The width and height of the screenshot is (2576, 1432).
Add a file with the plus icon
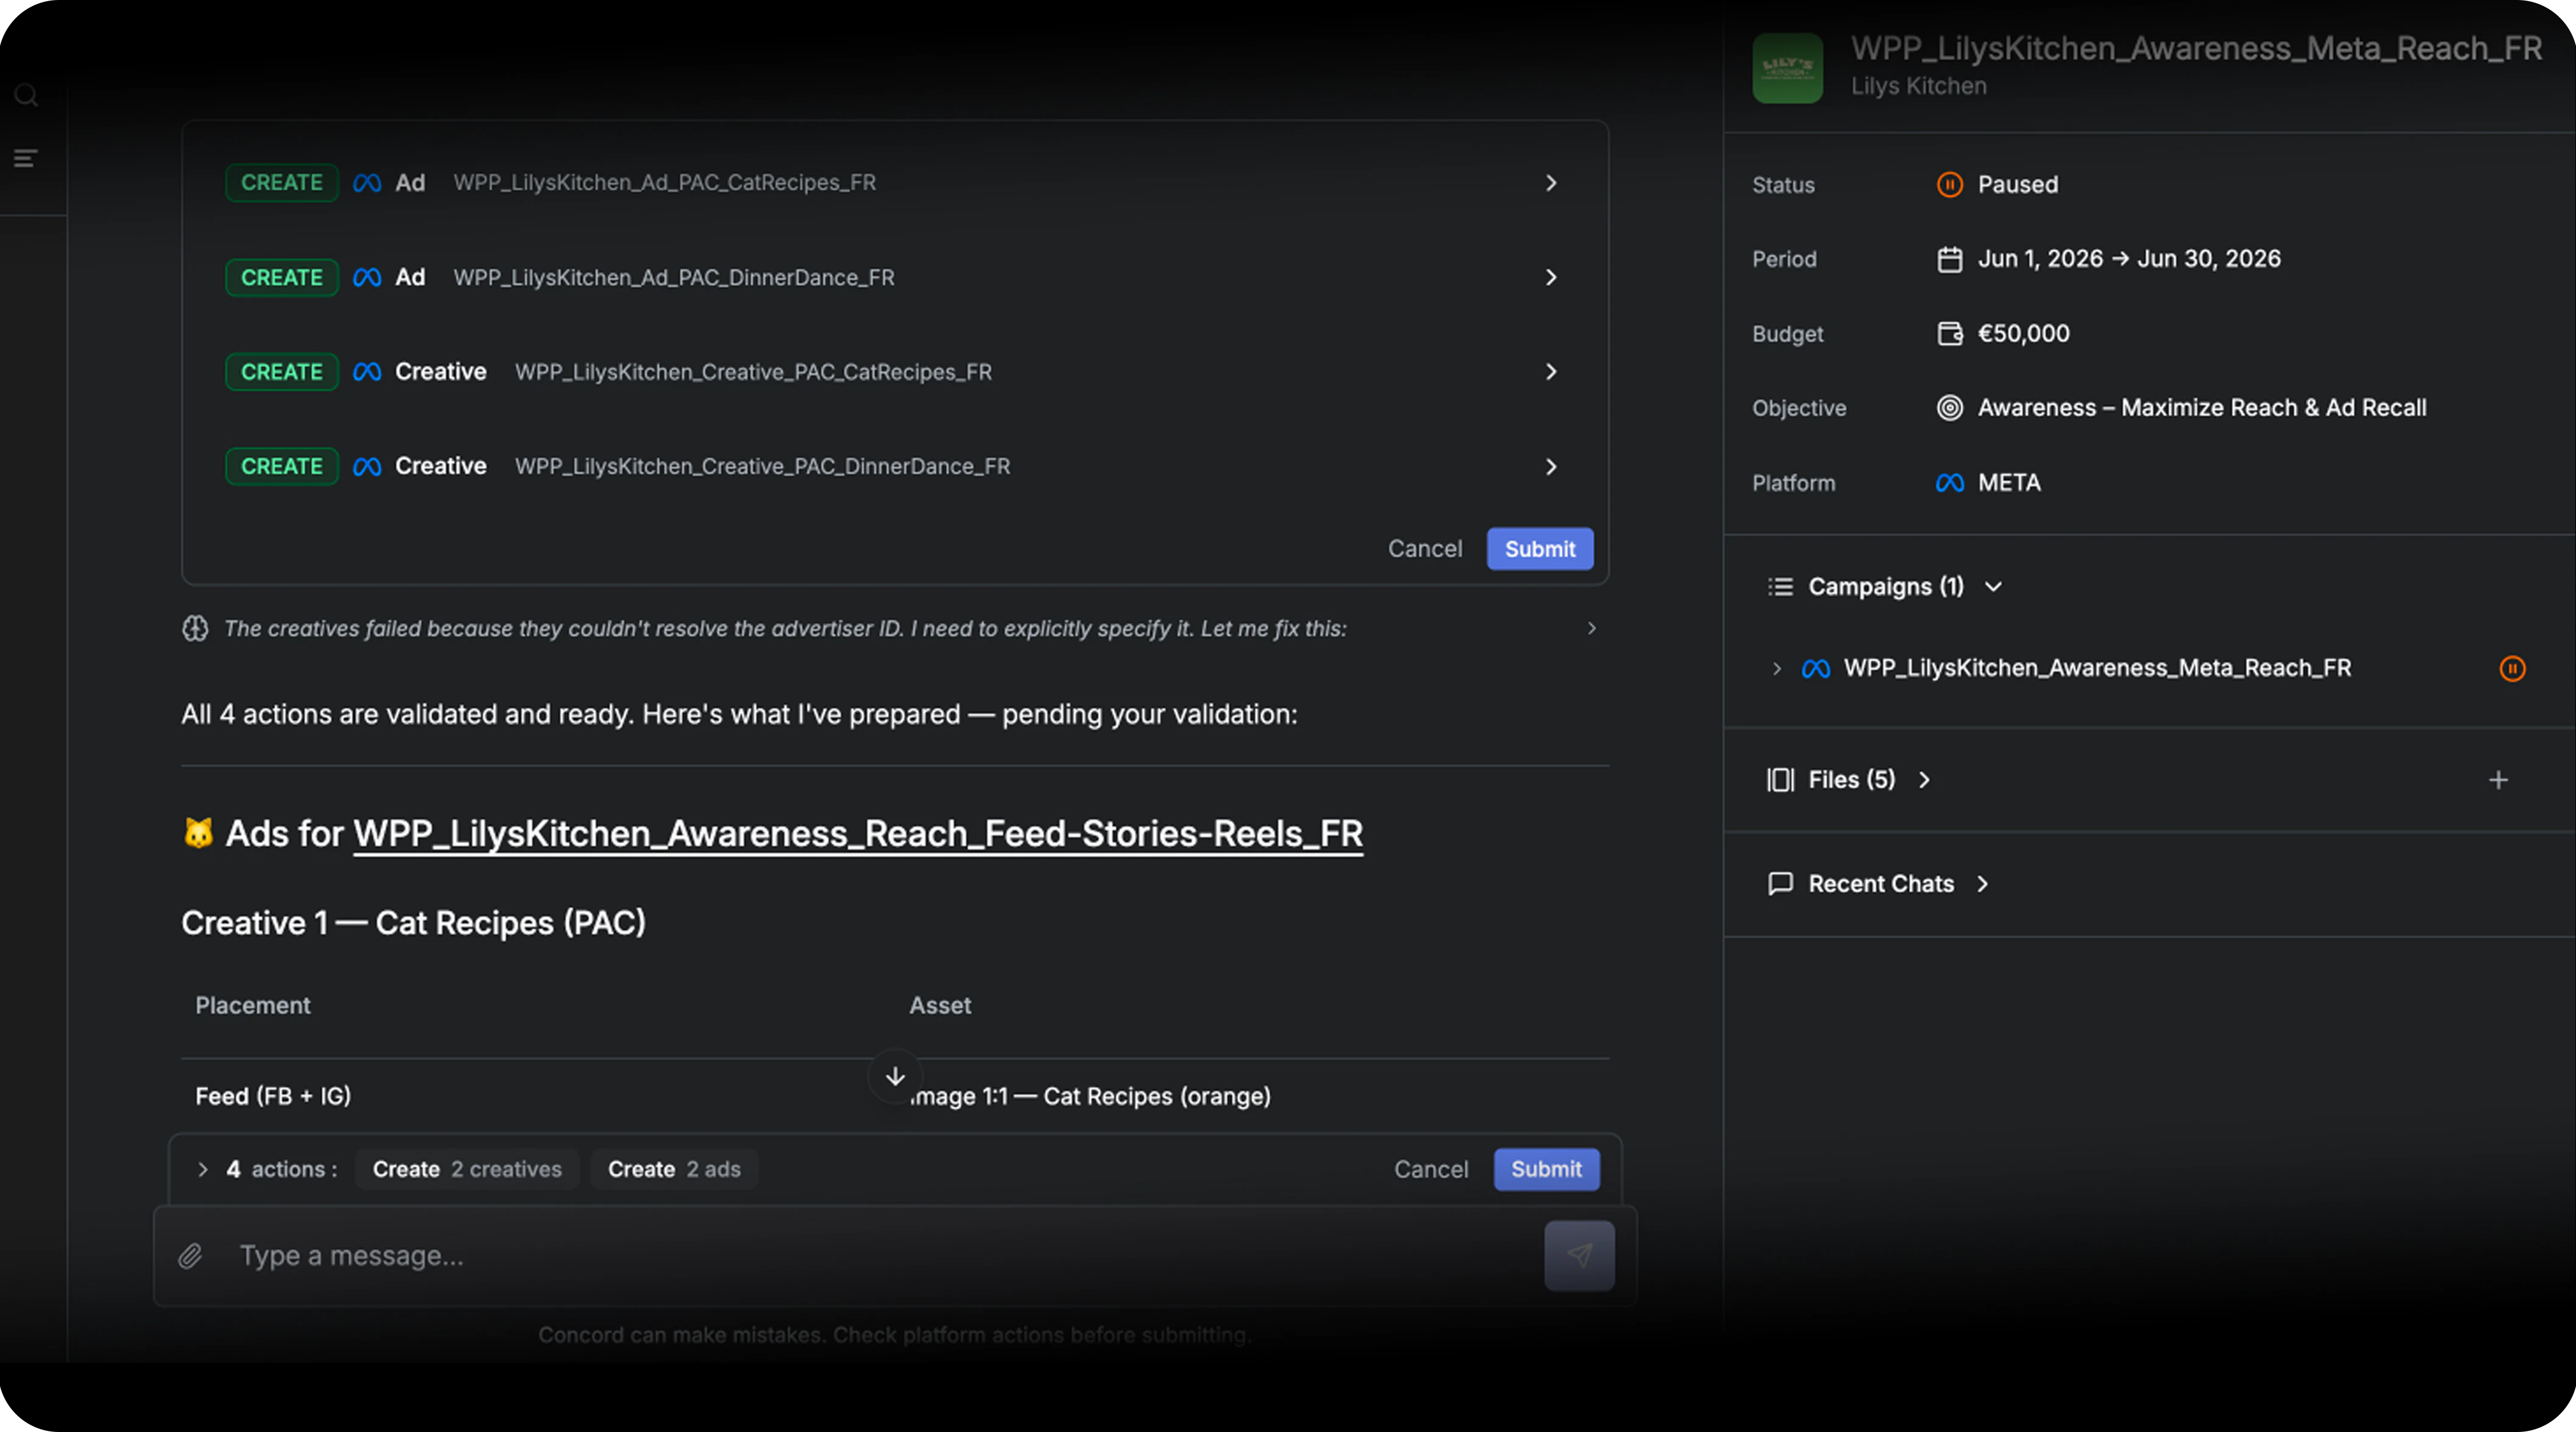coord(2498,780)
